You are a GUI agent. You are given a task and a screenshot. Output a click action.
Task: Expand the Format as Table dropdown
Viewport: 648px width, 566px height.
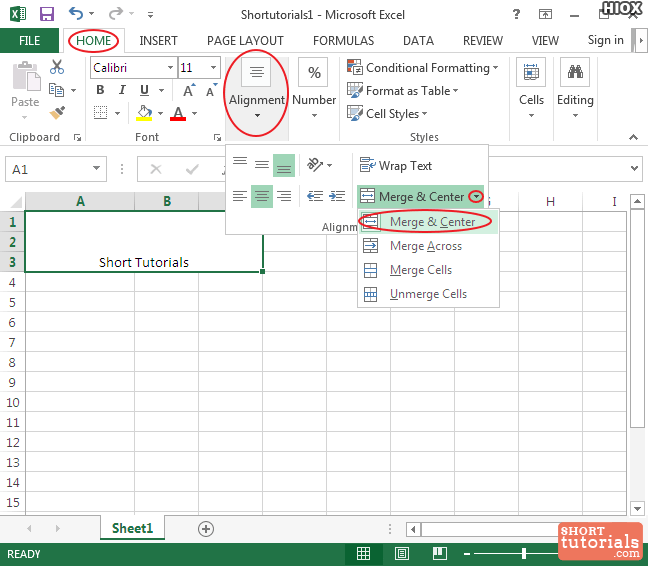click(x=455, y=90)
